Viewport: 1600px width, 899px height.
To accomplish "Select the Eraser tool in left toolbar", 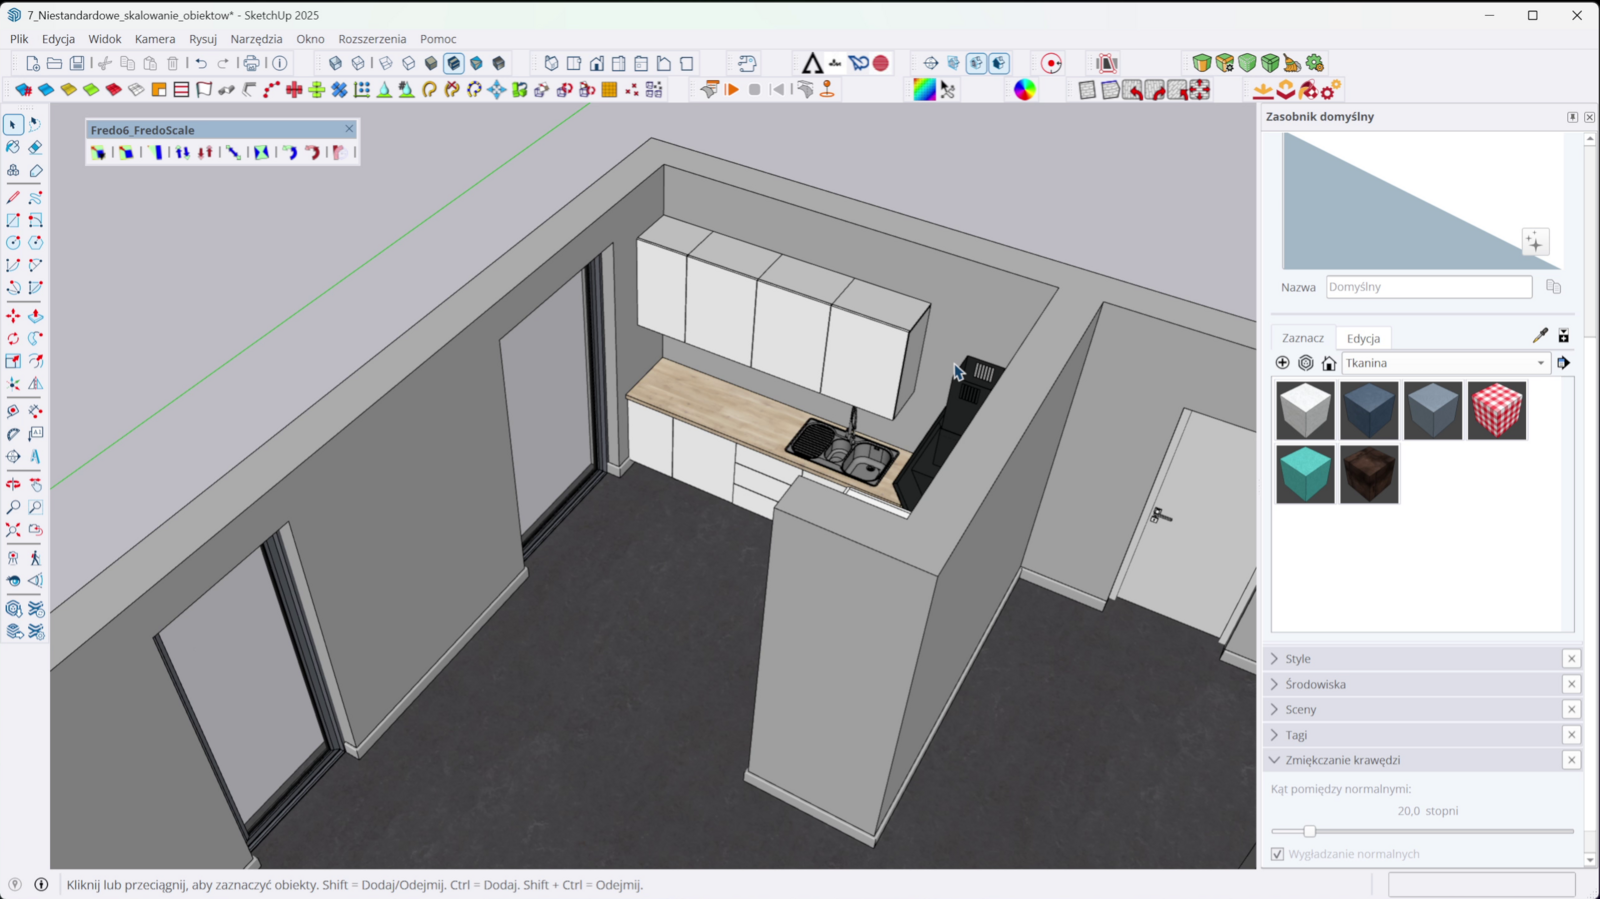I will [x=35, y=147].
